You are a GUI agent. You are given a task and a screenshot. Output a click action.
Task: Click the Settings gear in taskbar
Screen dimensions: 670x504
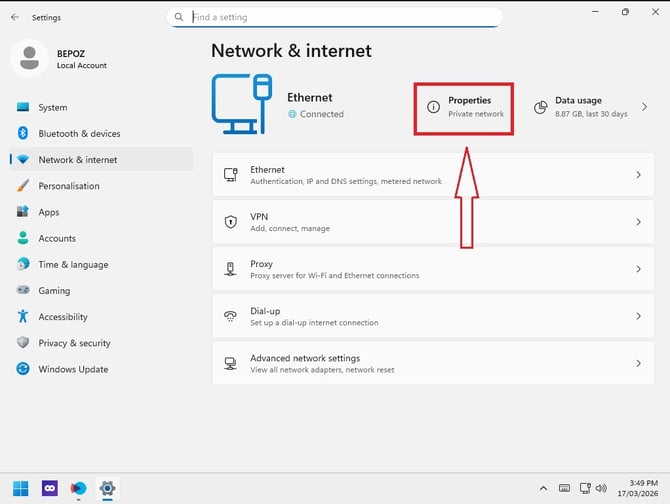[107, 488]
